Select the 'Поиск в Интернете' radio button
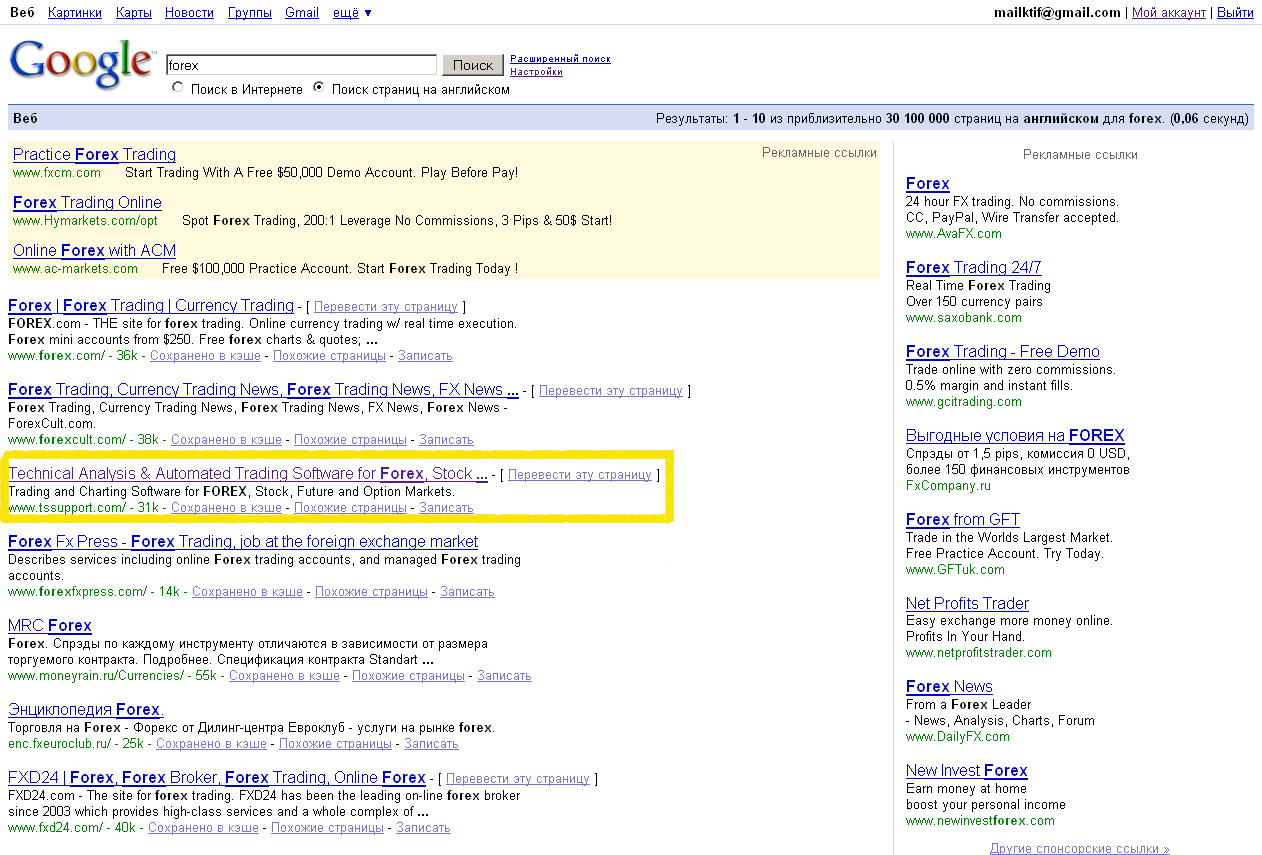This screenshot has width=1262, height=855. (178, 88)
